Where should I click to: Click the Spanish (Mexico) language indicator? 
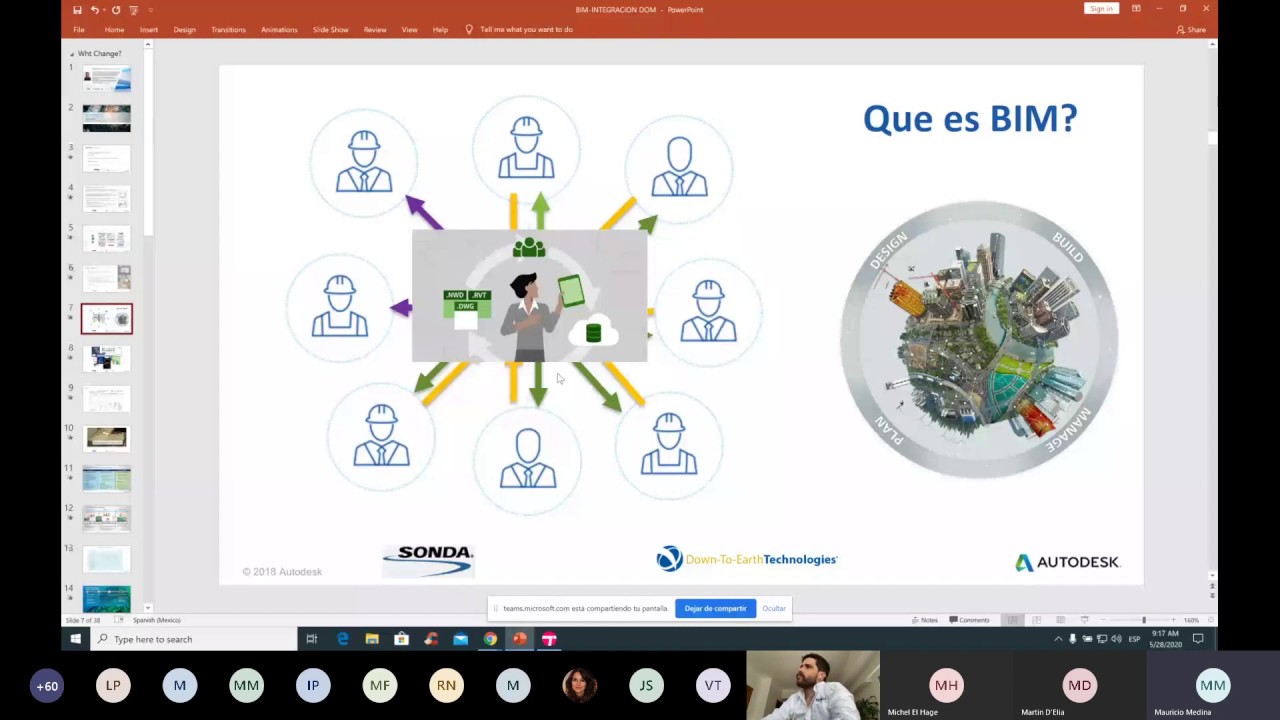[x=157, y=620]
